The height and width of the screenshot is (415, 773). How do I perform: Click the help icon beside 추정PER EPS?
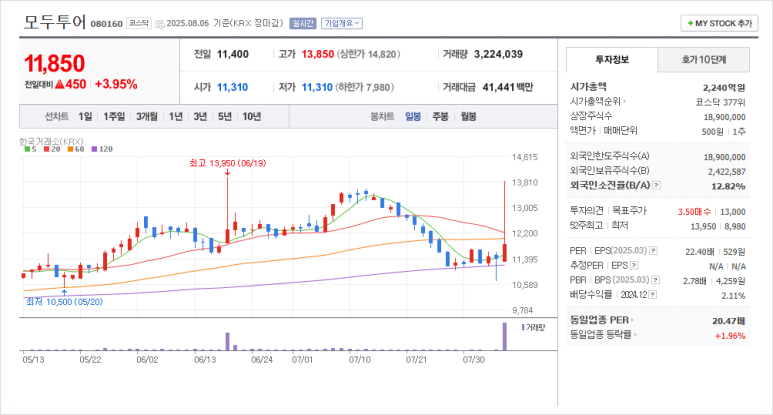(x=634, y=266)
